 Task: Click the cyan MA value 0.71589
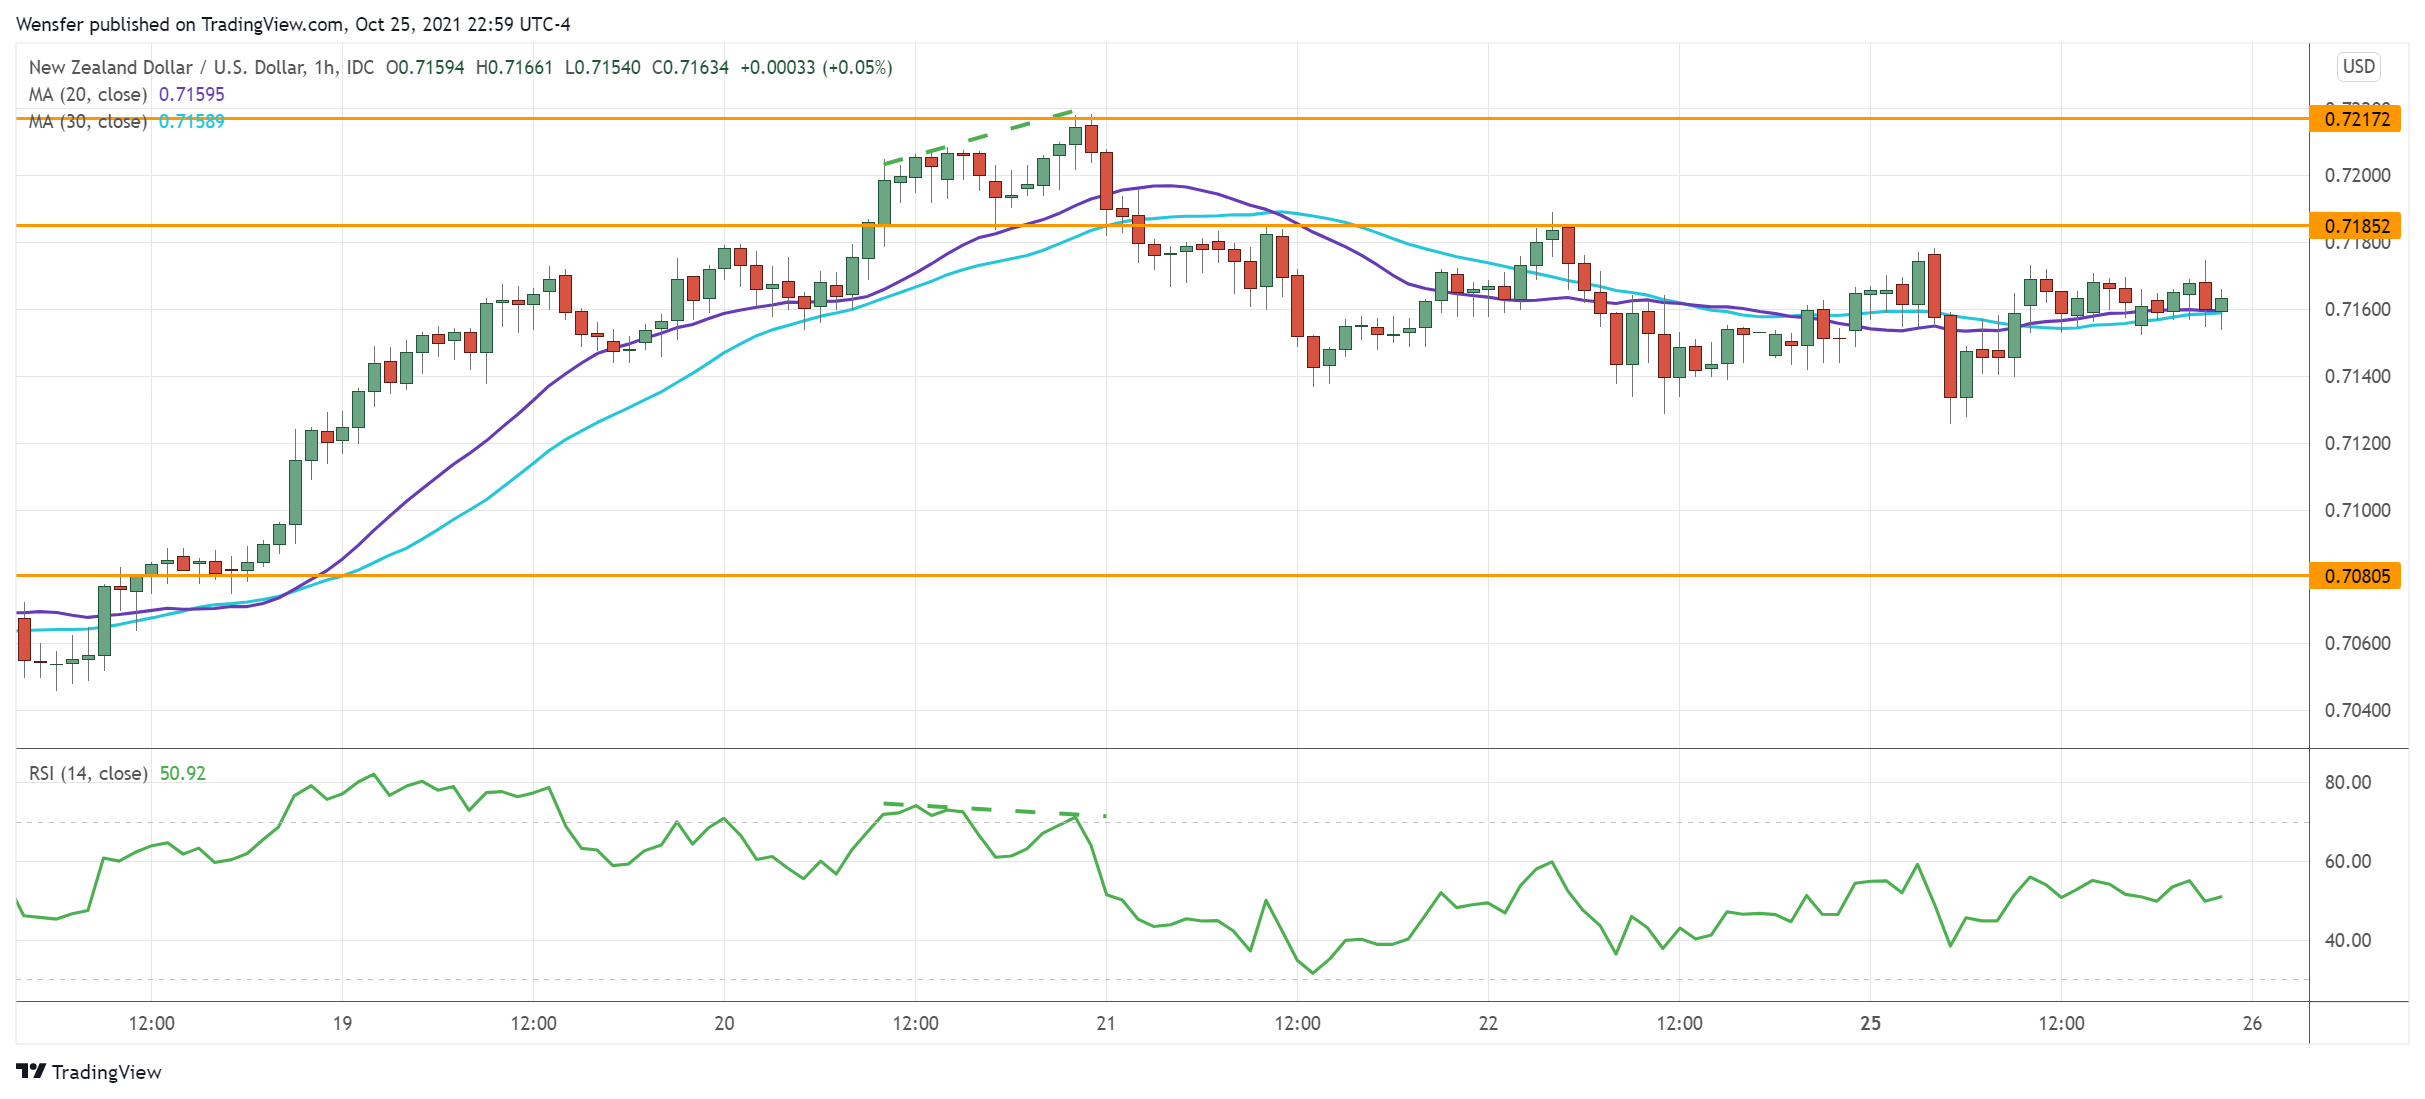tap(192, 122)
